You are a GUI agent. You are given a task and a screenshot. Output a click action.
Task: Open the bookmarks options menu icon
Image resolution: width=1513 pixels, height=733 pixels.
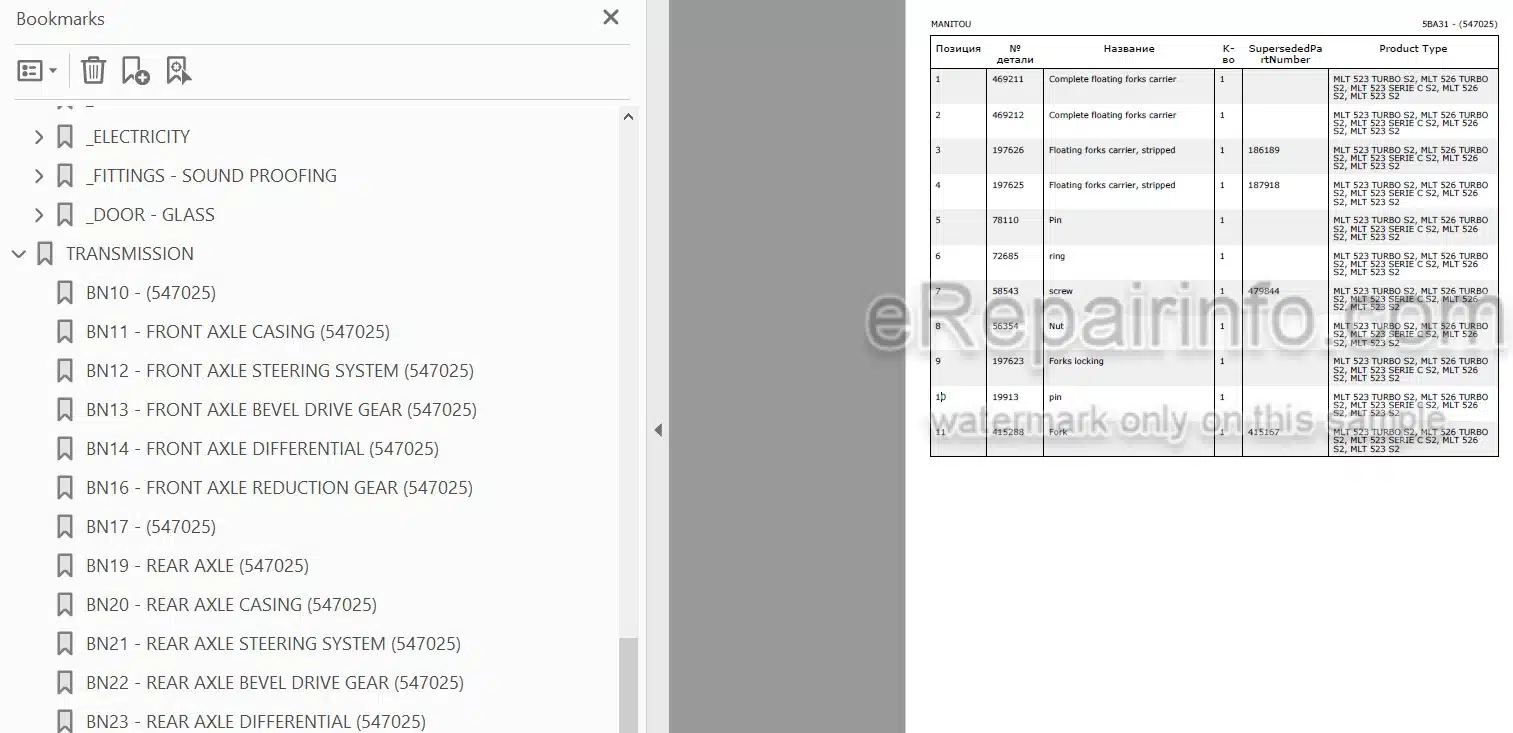pos(37,71)
